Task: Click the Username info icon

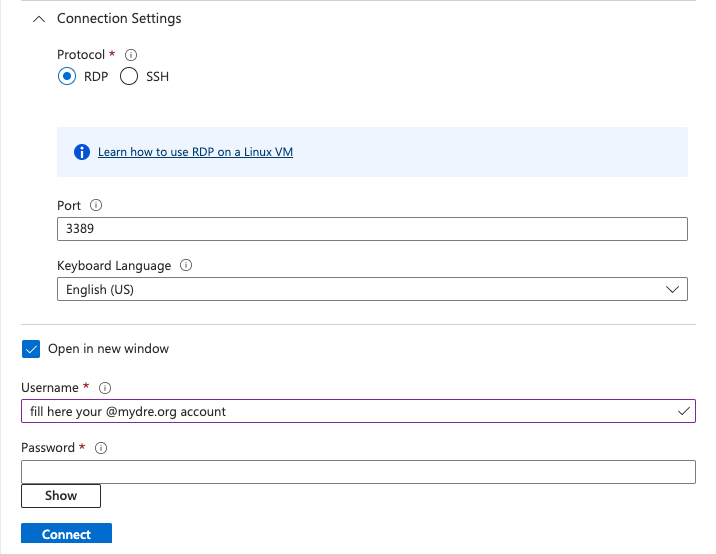Action: click(105, 388)
